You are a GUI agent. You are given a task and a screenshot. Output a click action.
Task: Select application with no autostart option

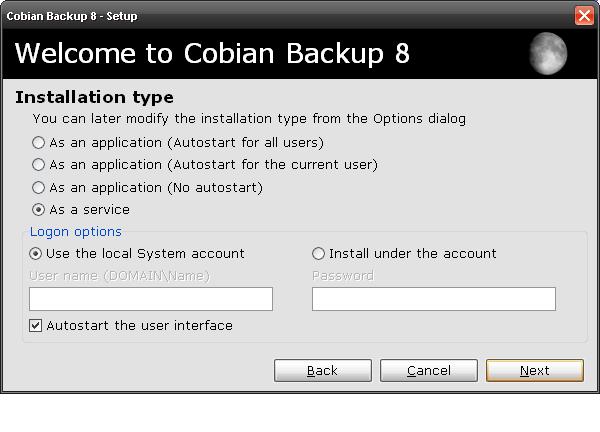coord(39,187)
